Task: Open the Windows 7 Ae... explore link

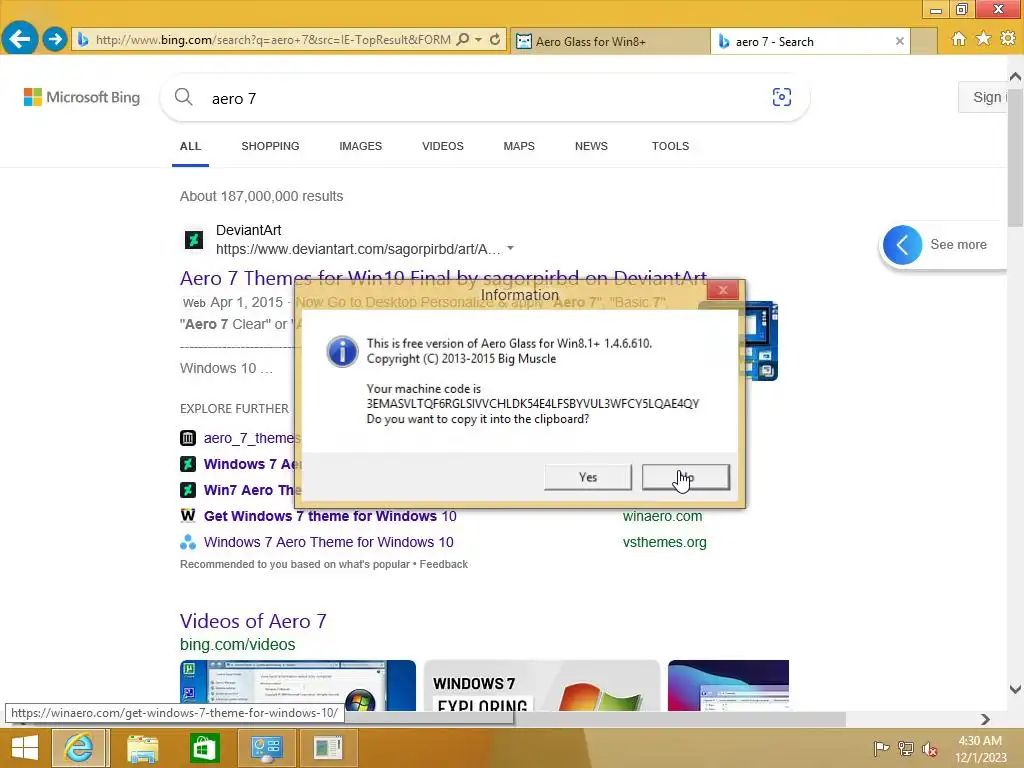Action: (252, 464)
